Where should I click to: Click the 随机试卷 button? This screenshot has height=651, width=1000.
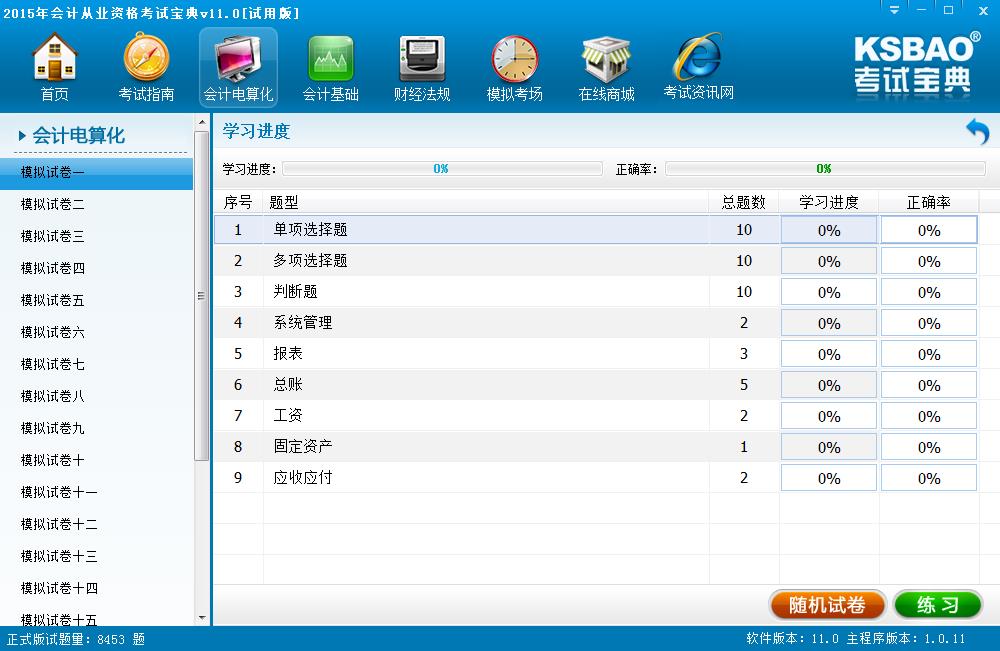[x=827, y=605]
